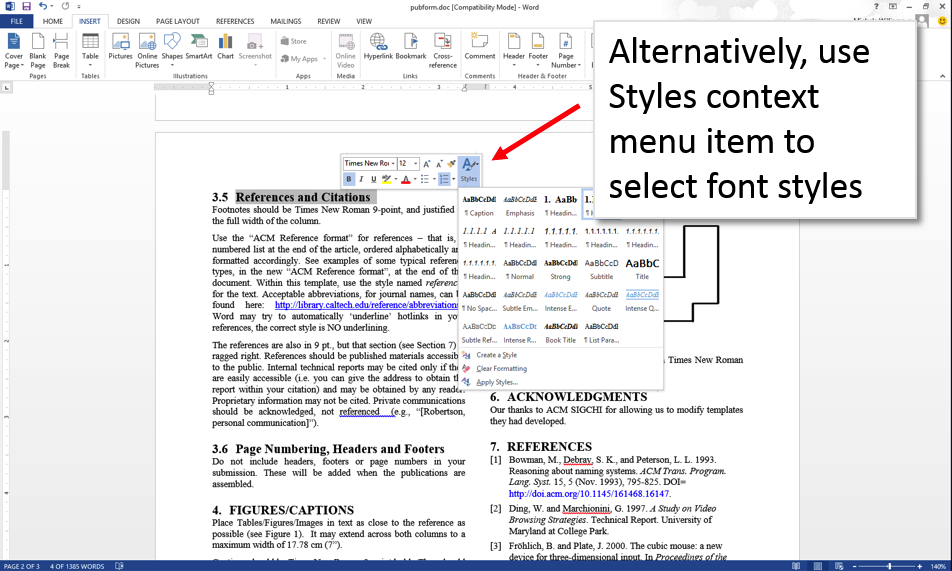
Task: Undo the last action
Action: pyautogui.click(x=42, y=6)
